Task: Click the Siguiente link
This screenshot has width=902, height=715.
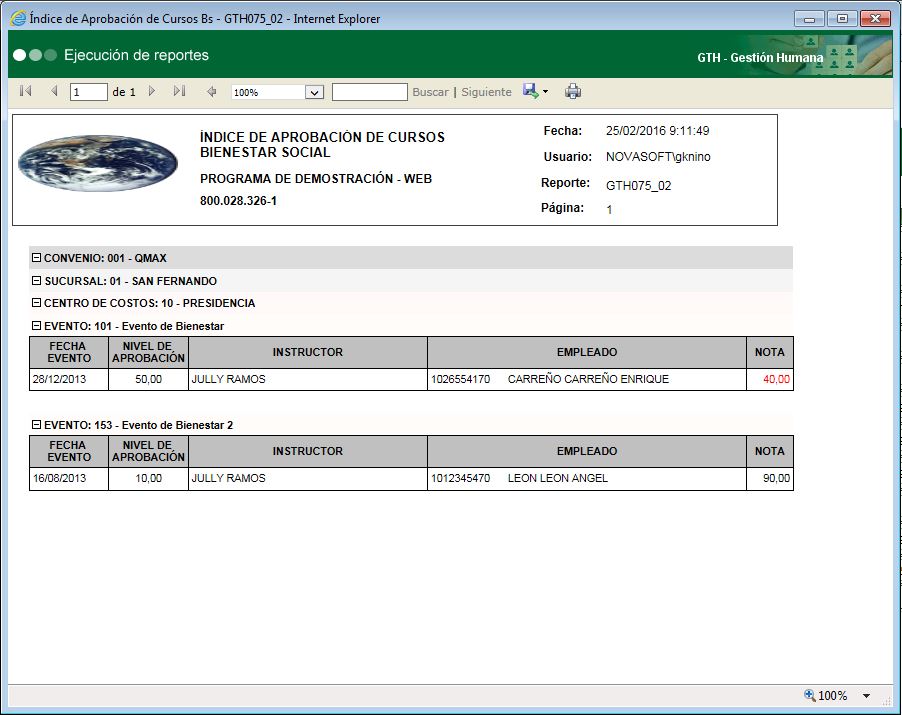Action: (x=486, y=92)
